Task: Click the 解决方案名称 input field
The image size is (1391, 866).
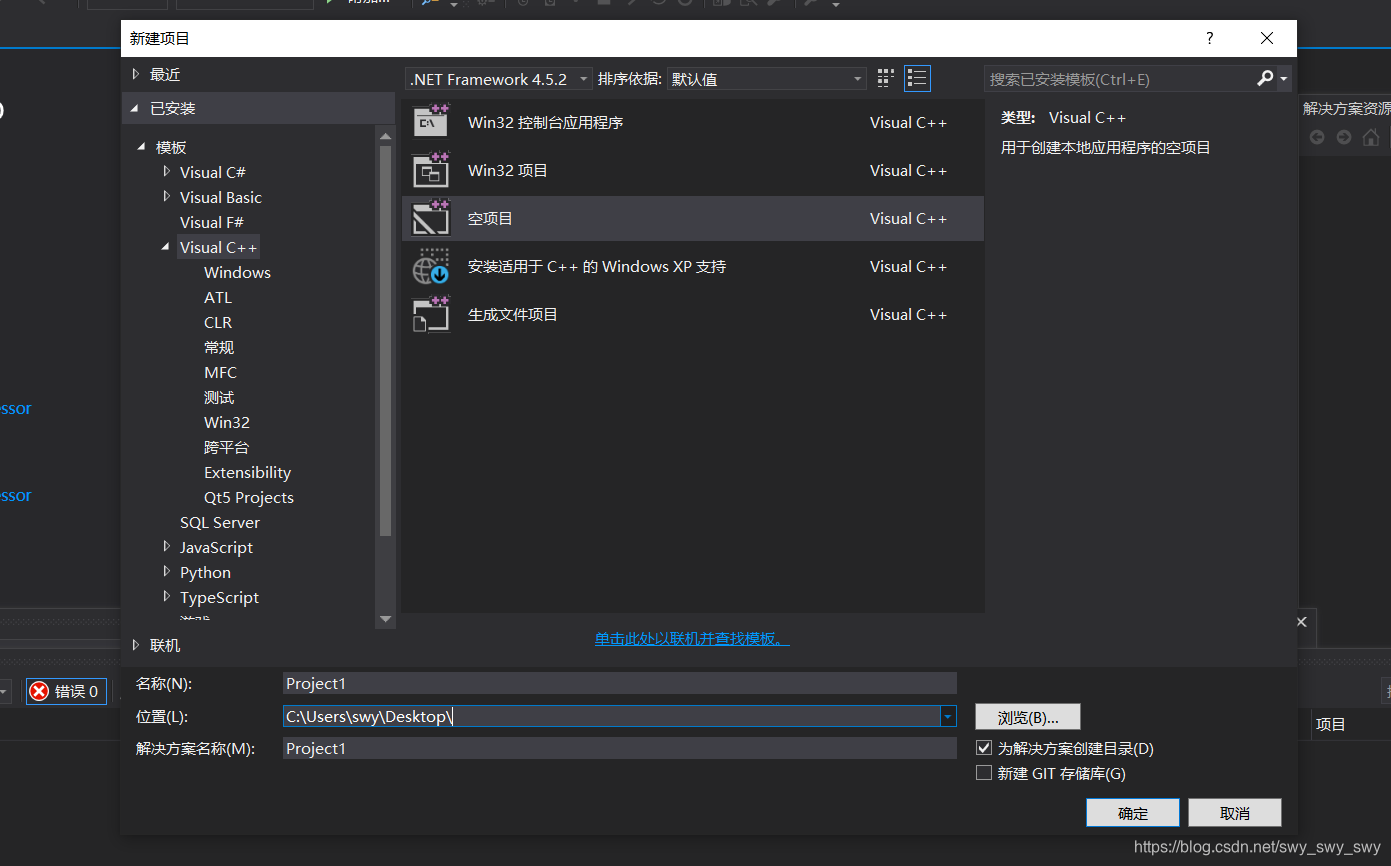Action: click(x=619, y=748)
